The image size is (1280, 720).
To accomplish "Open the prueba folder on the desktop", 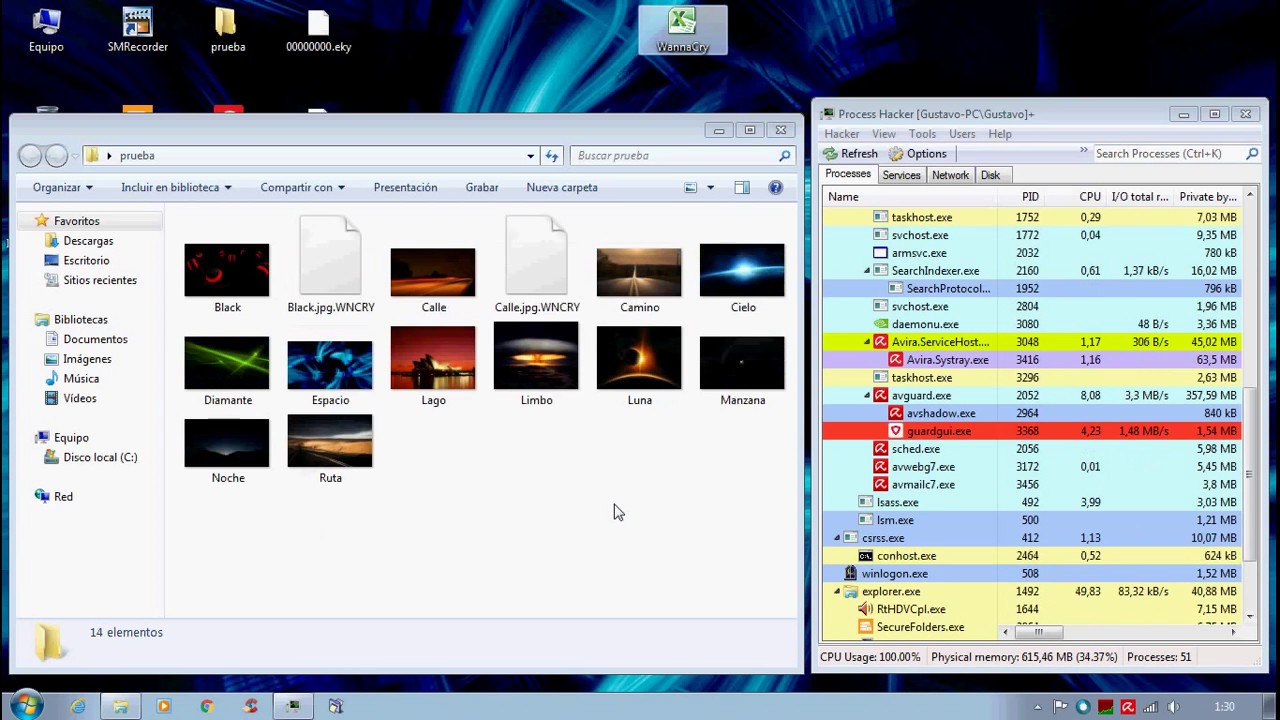I will [228, 30].
